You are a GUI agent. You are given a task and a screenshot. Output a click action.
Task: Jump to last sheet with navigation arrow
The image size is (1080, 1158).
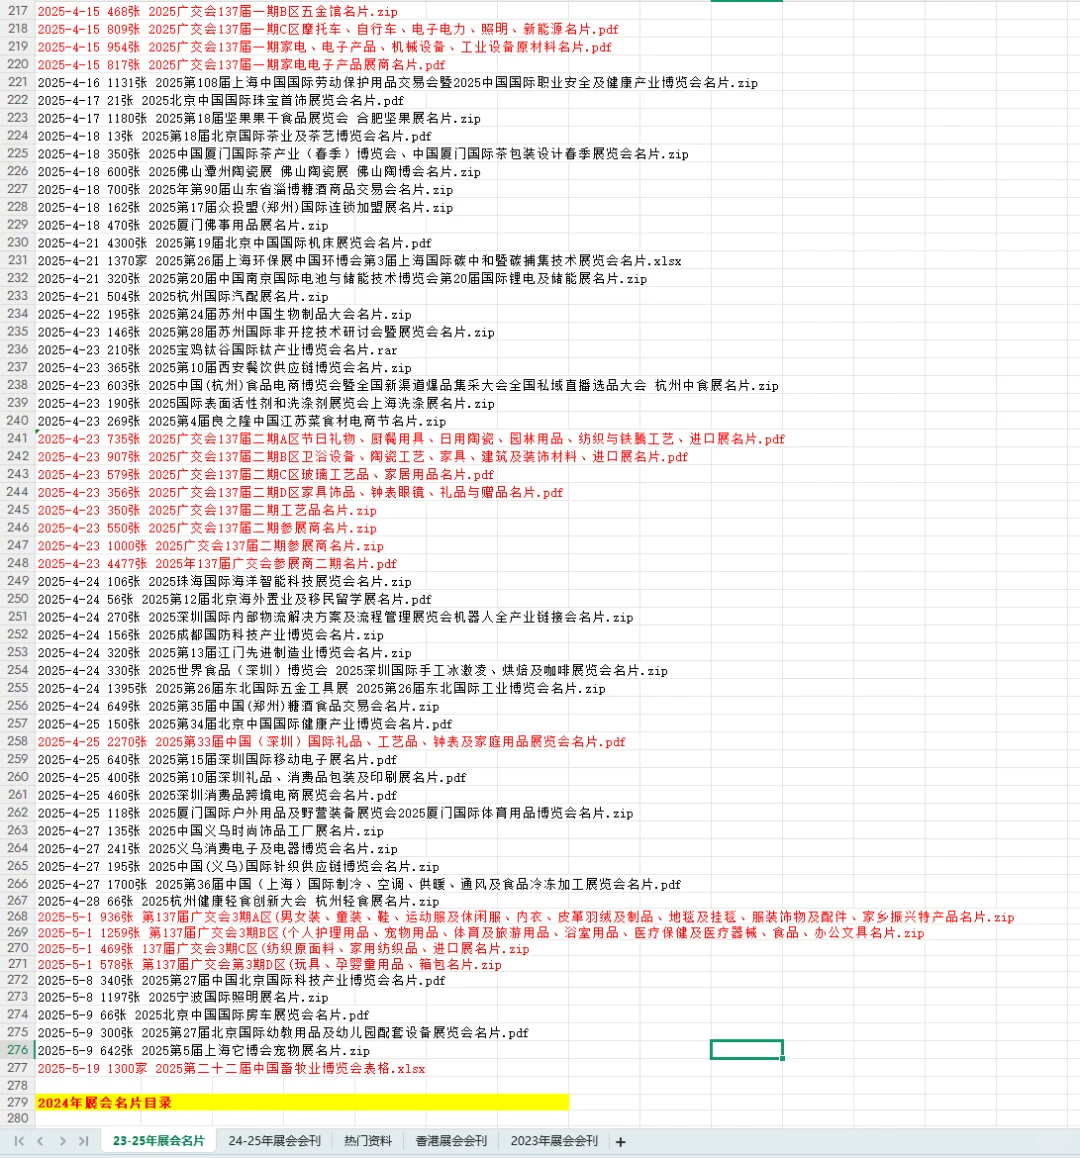(83, 1141)
